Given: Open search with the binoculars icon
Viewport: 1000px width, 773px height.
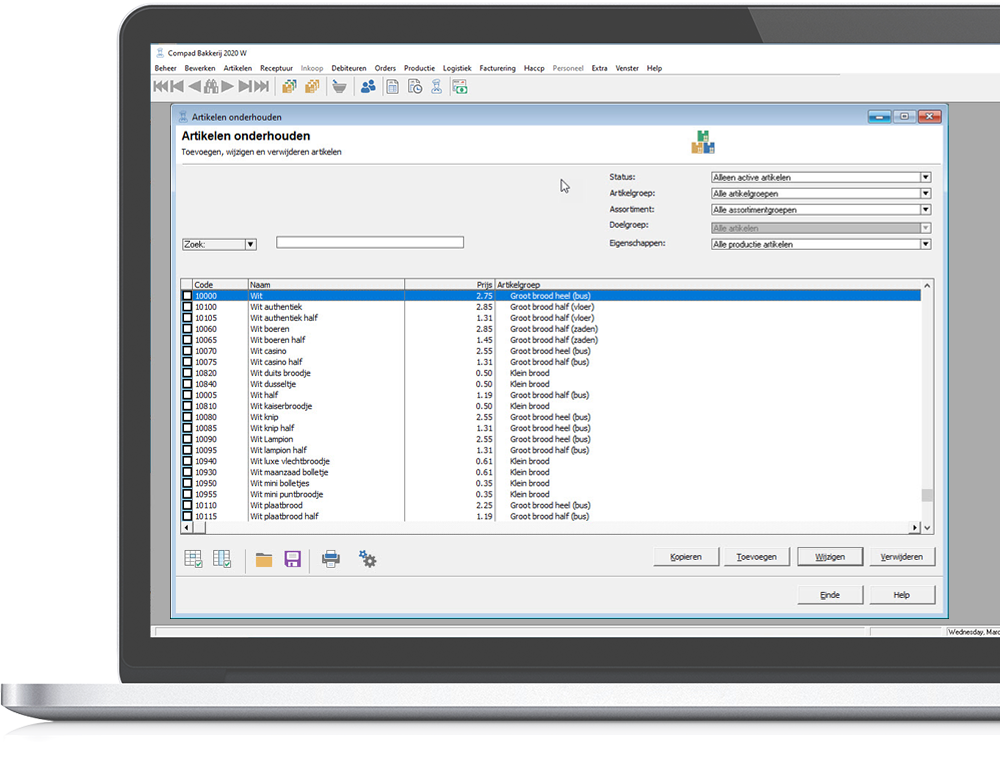Looking at the screenshot, I should click(x=211, y=87).
